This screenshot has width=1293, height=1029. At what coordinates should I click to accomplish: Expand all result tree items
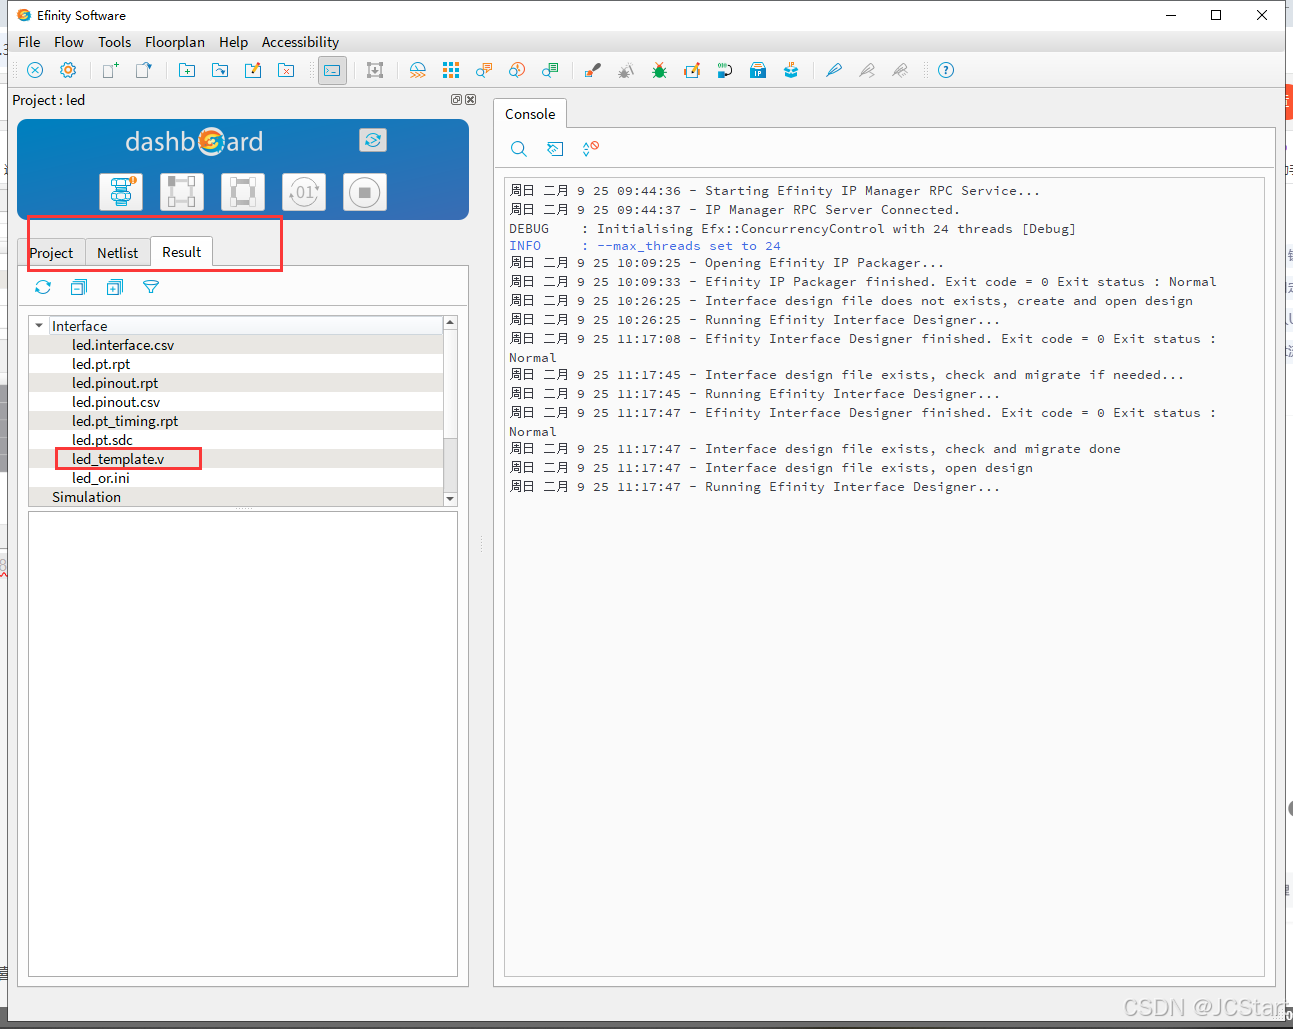click(115, 287)
